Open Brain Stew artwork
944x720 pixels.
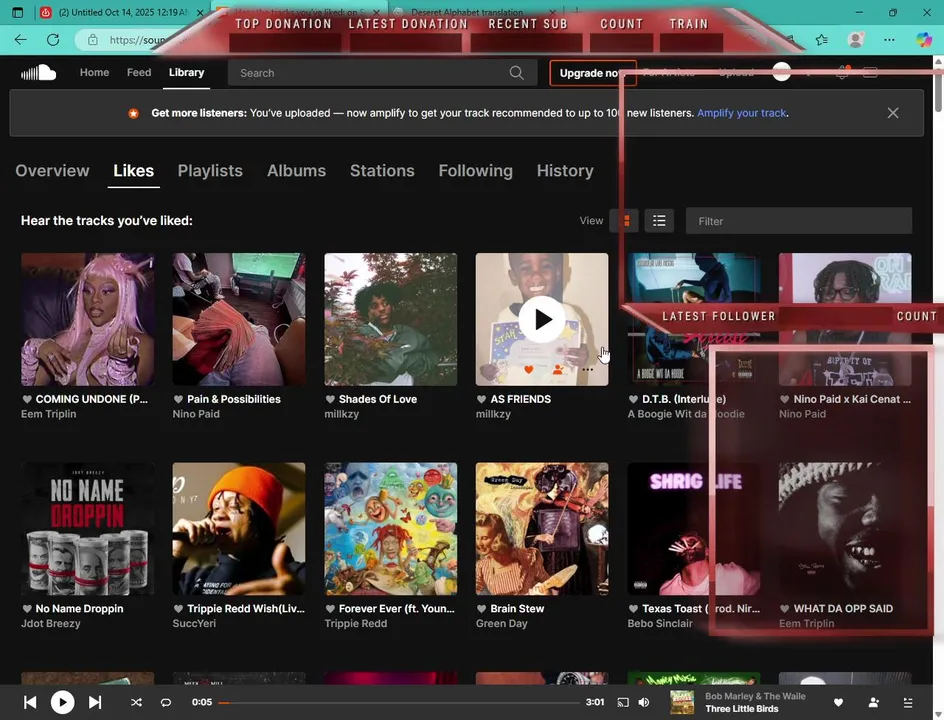(542, 529)
